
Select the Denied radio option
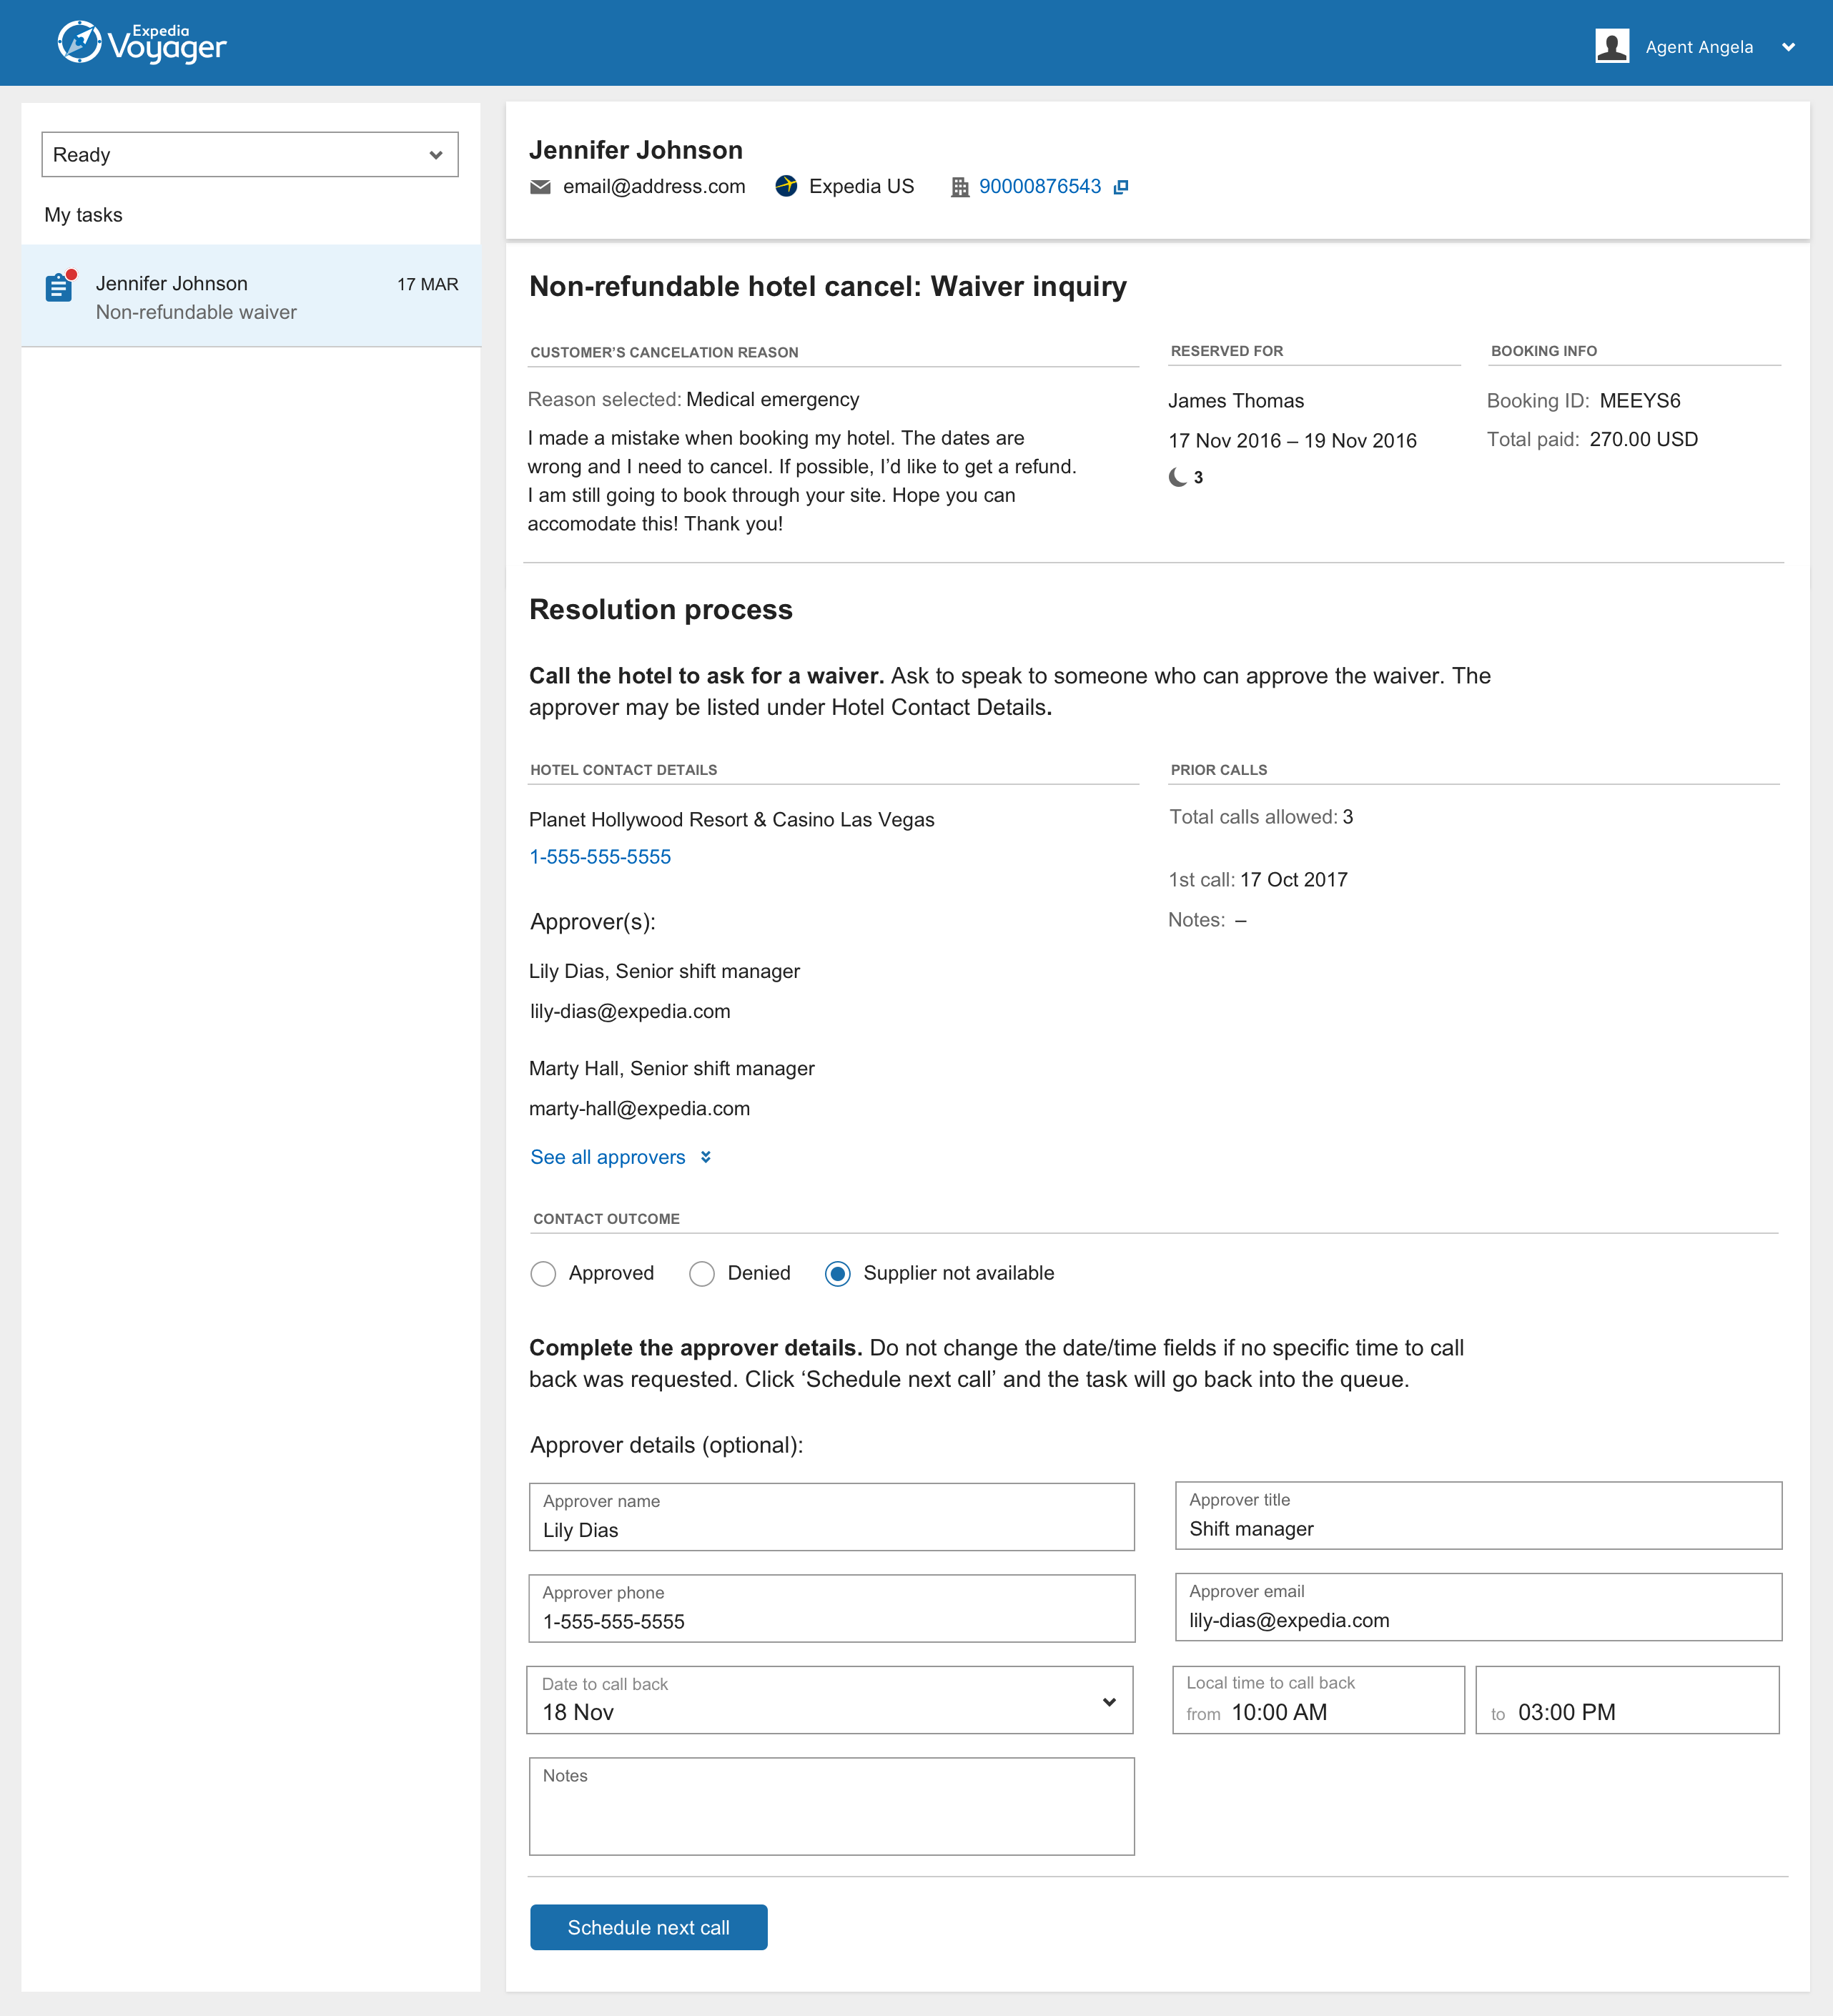(x=702, y=1273)
